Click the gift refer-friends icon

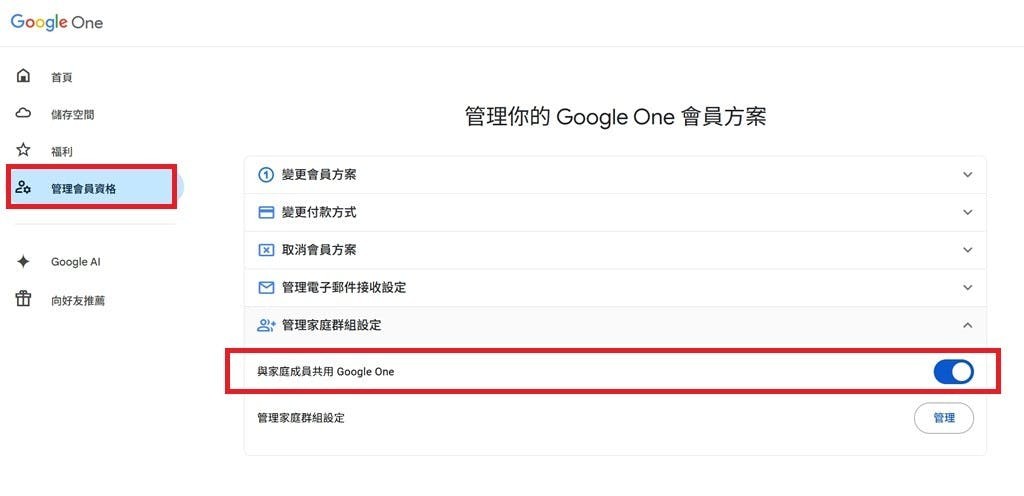(24, 299)
